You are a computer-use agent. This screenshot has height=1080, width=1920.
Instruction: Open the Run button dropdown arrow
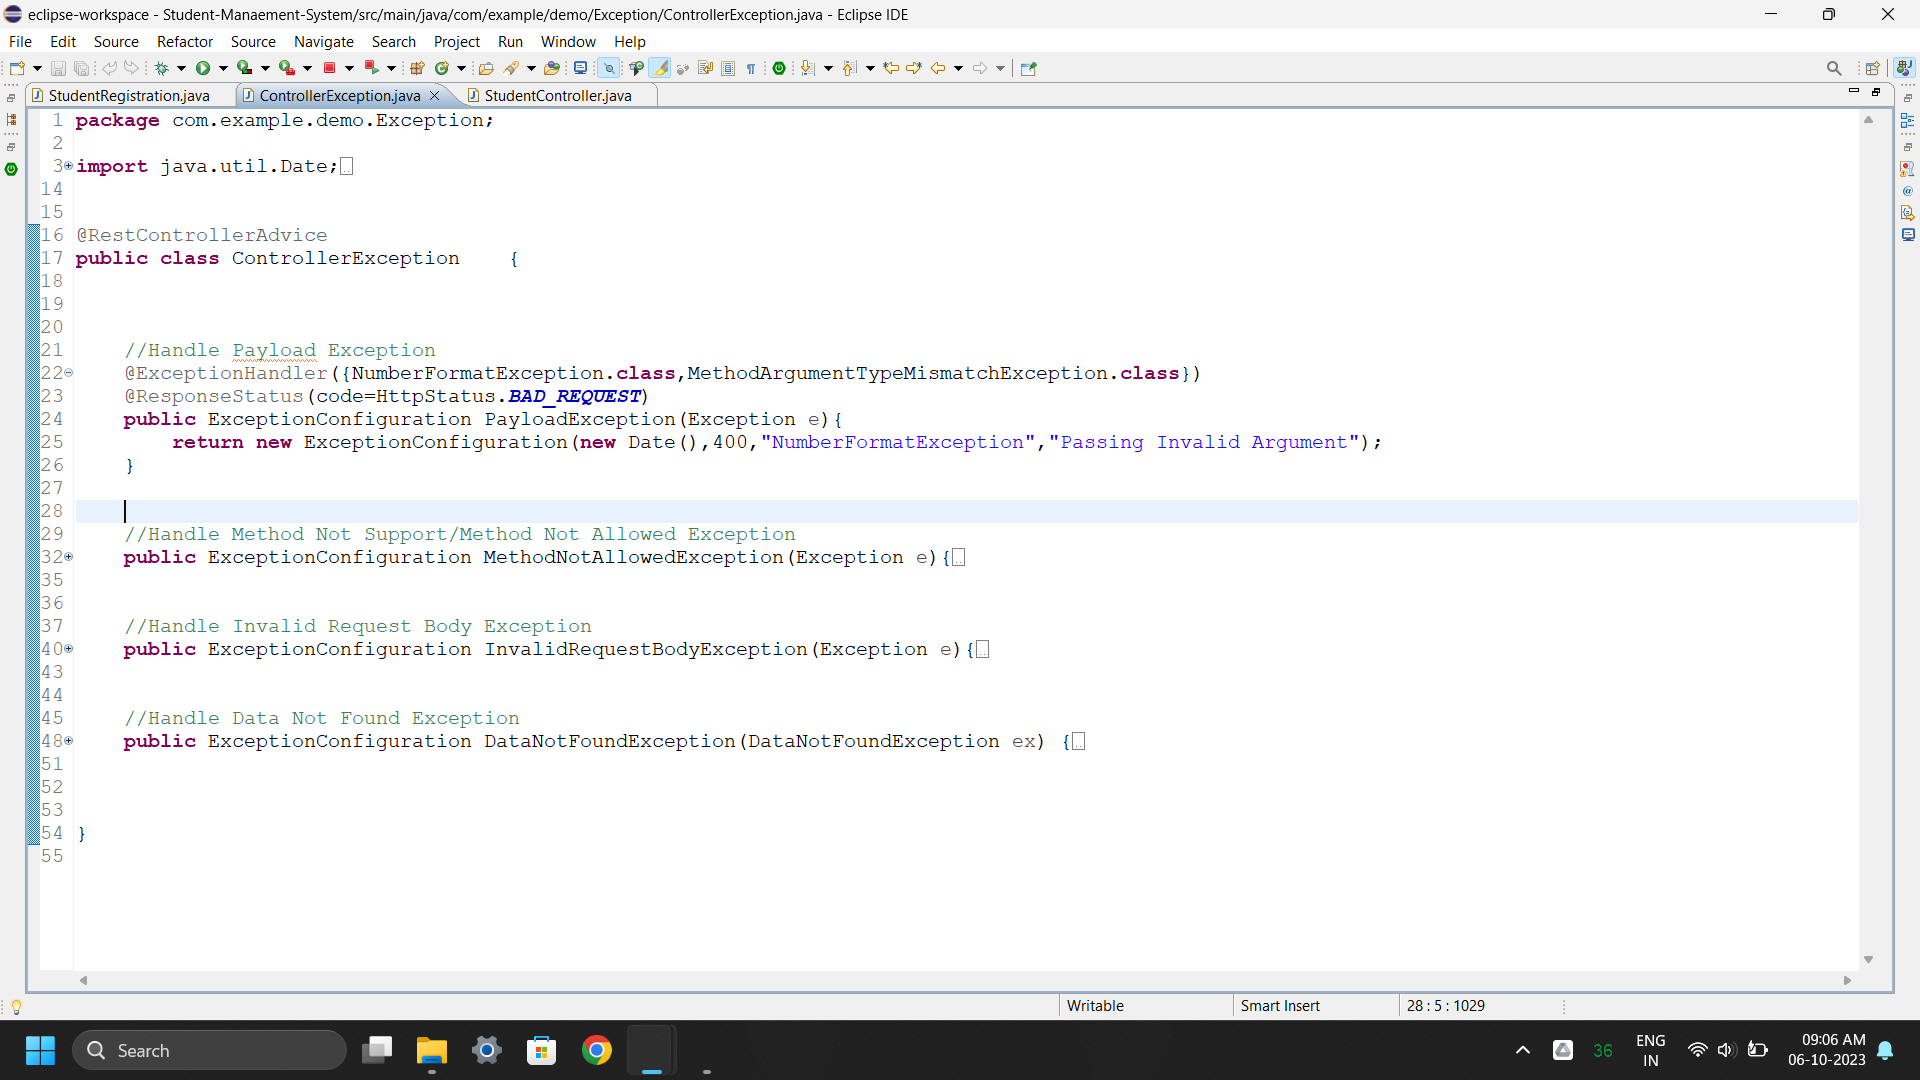224,68
